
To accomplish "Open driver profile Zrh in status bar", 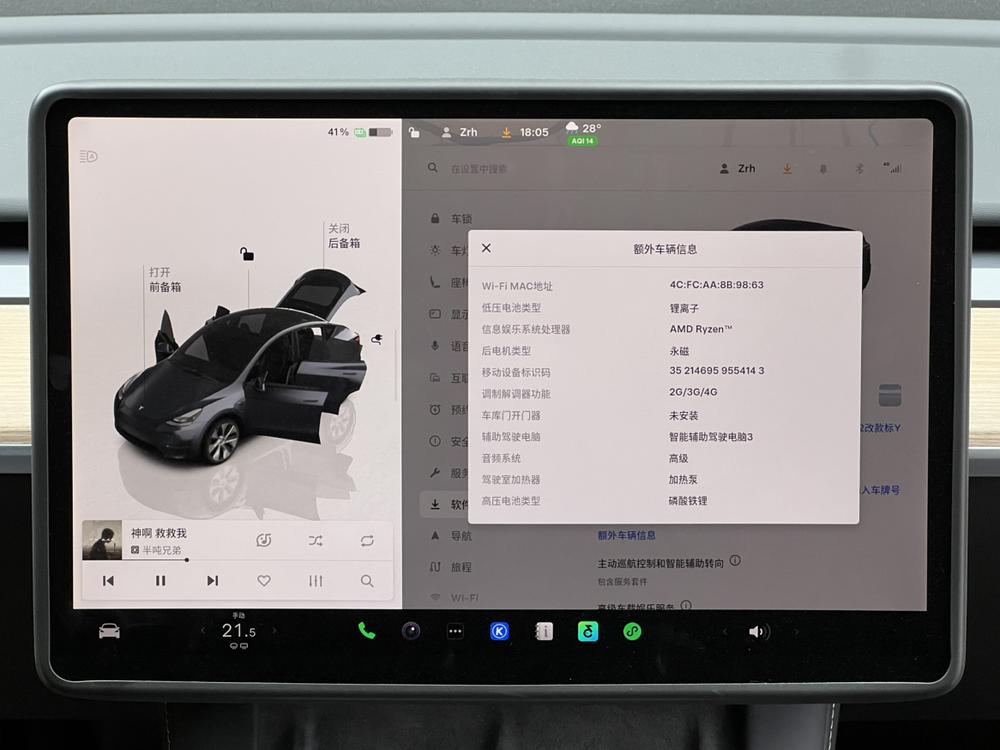I will click(459, 132).
